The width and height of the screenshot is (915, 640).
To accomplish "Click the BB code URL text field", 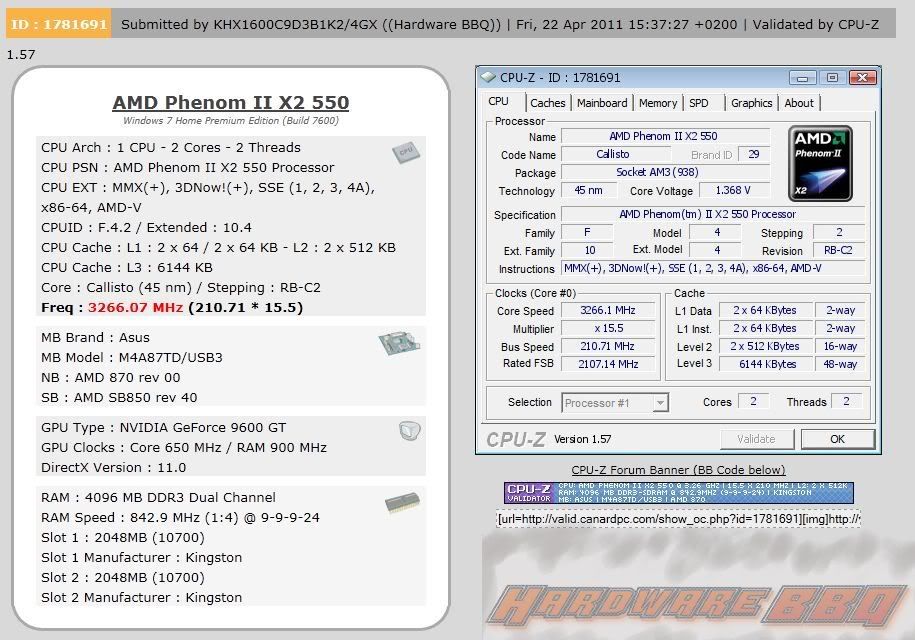I will (x=678, y=519).
